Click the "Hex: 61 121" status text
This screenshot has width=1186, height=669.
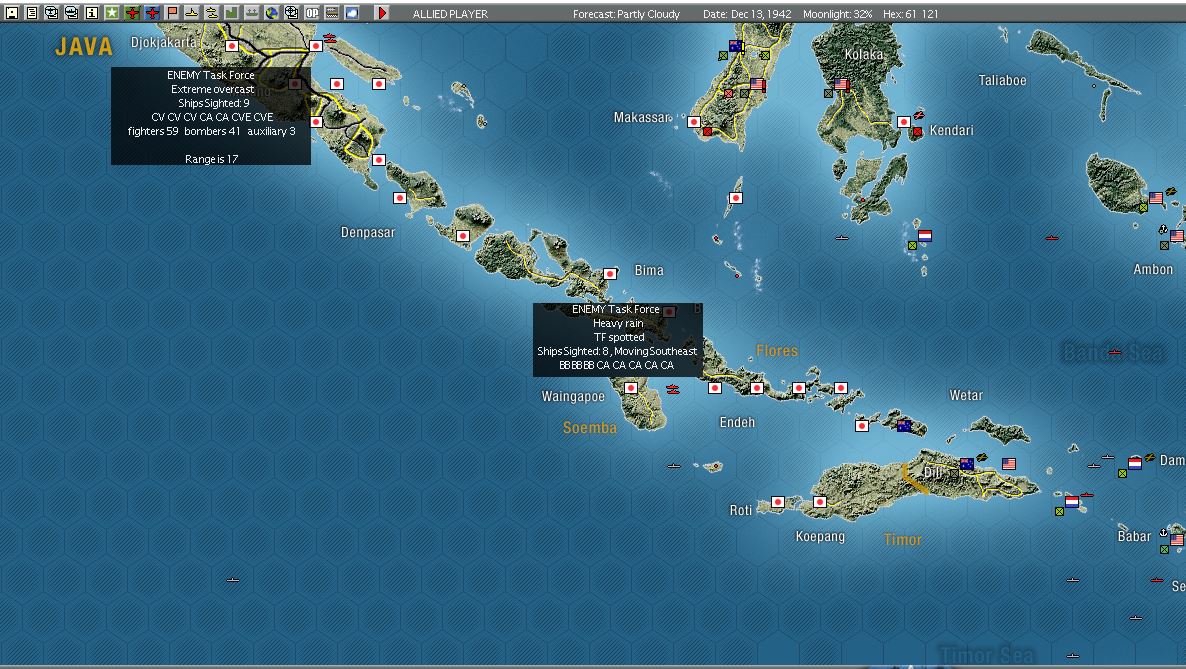click(x=911, y=14)
